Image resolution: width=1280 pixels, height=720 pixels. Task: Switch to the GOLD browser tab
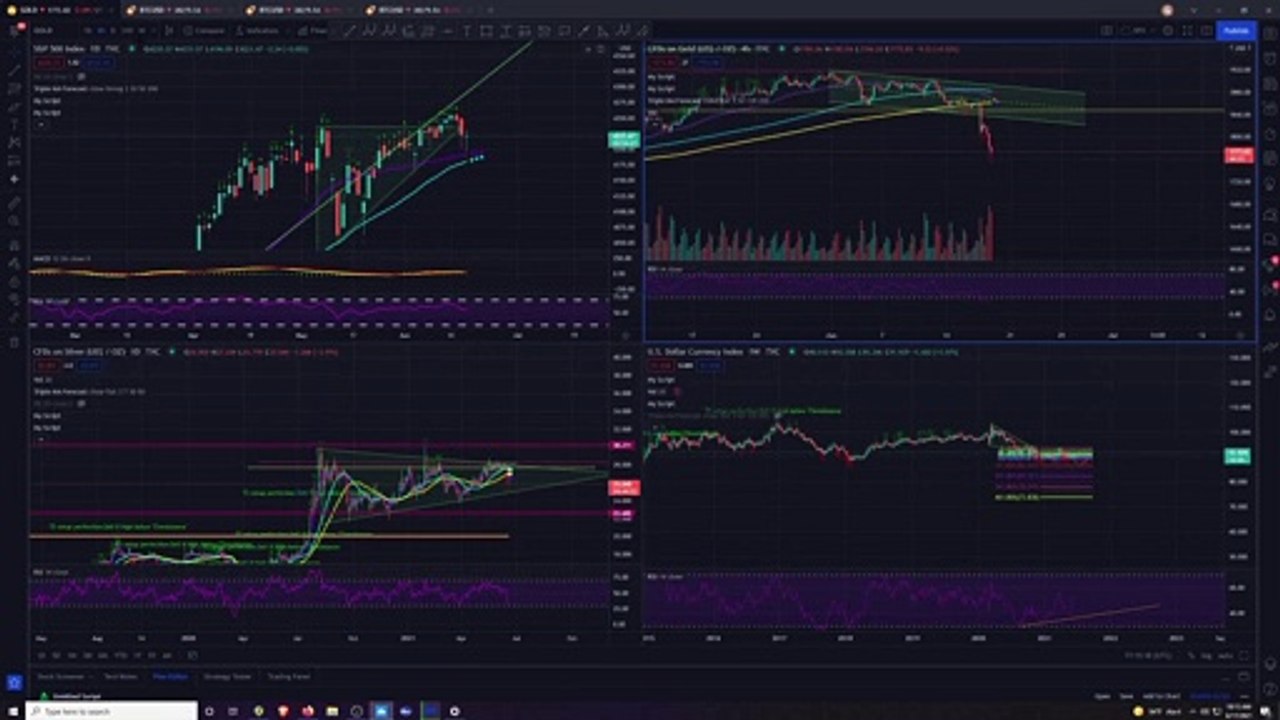tap(58, 9)
